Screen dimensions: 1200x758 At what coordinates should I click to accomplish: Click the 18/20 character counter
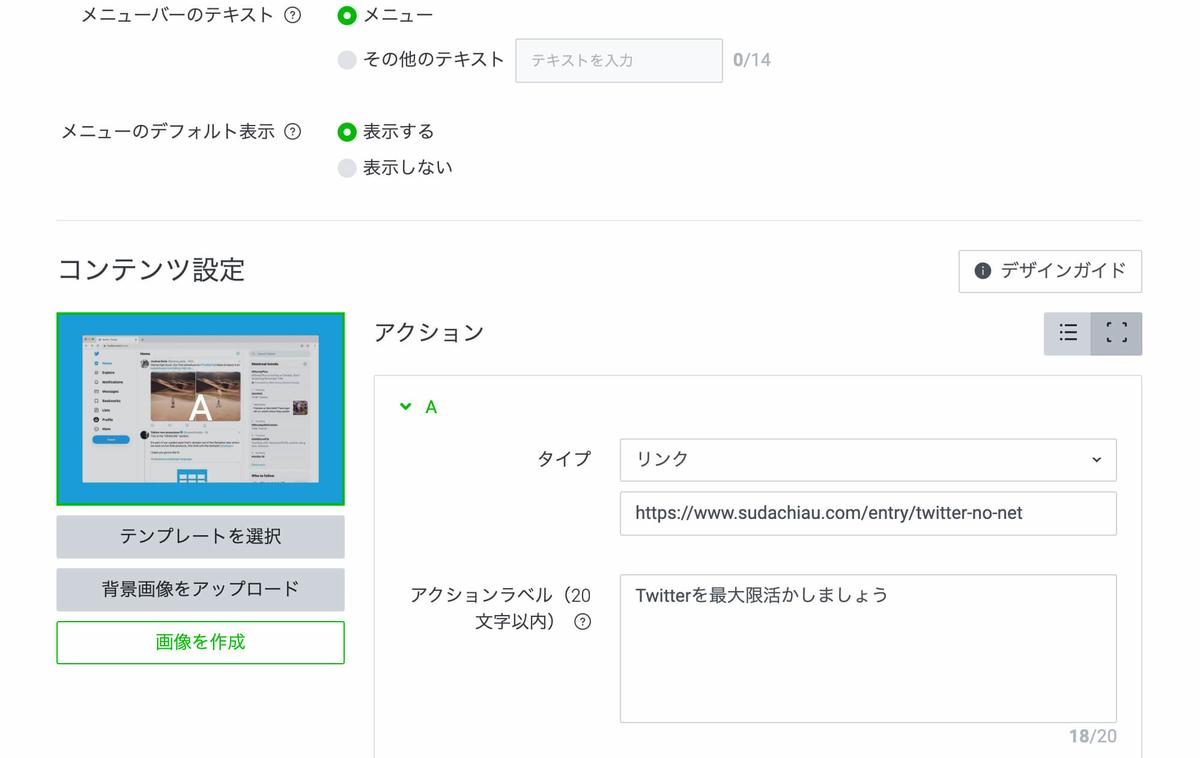pyautogui.click(x=1092, y=736)
